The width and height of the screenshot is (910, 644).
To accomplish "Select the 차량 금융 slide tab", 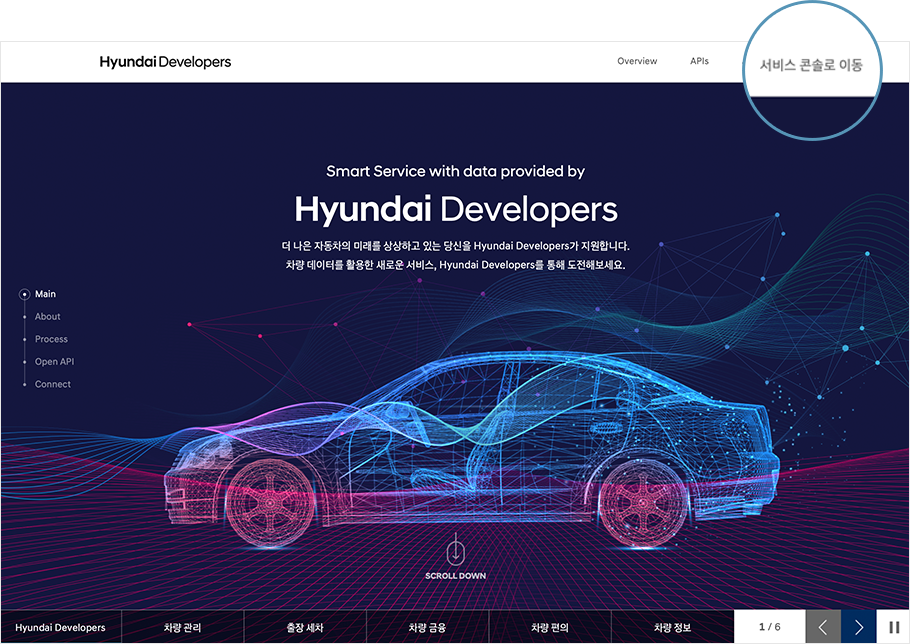I will coord(427,627).
